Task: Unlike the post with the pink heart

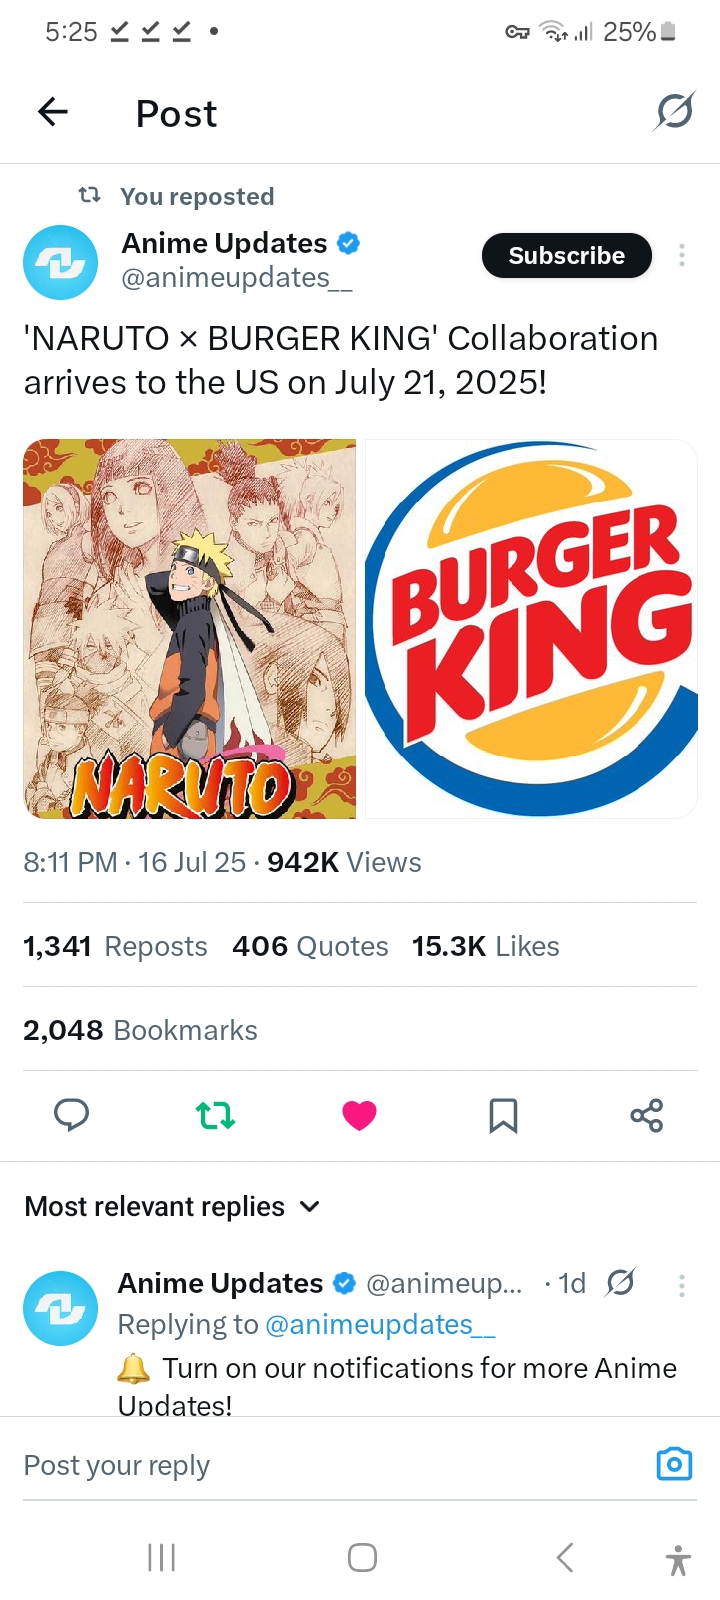Action: click(359, 1115)
